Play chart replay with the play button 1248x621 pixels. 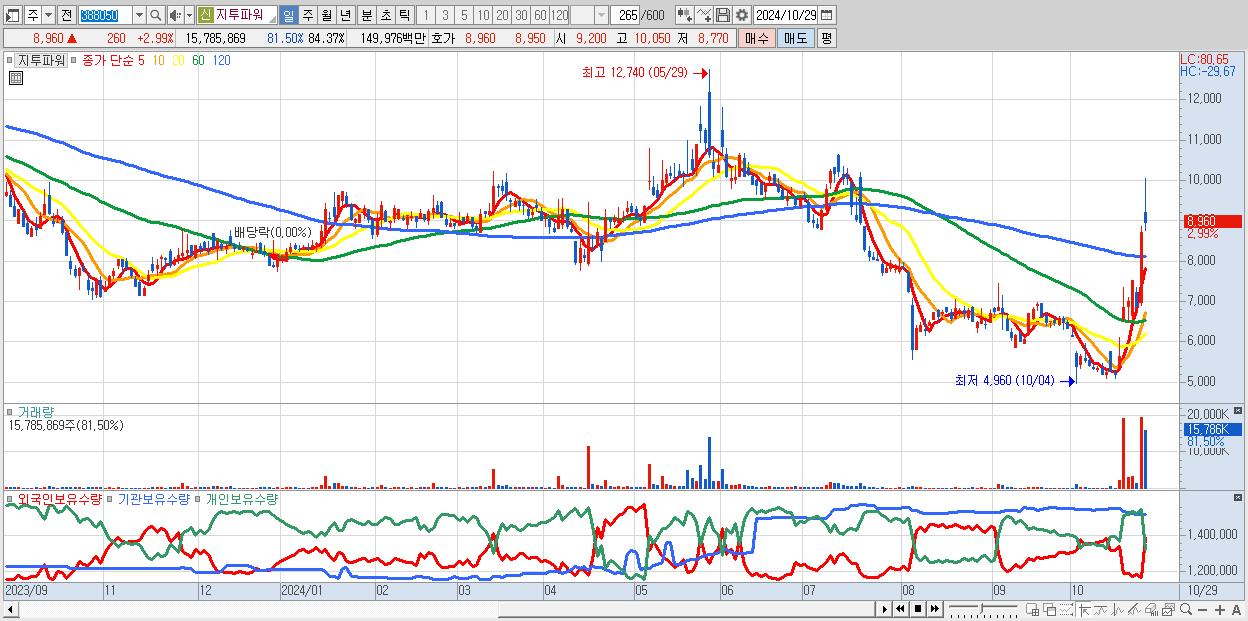884,609
